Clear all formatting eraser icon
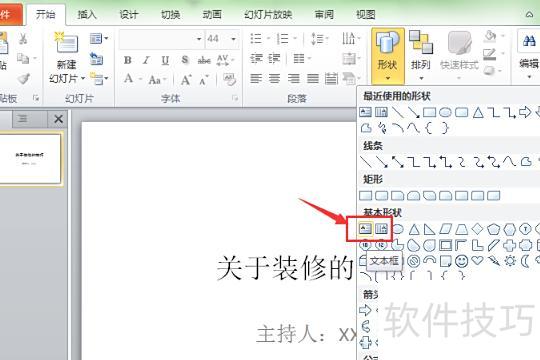 (x=229, y=80)
